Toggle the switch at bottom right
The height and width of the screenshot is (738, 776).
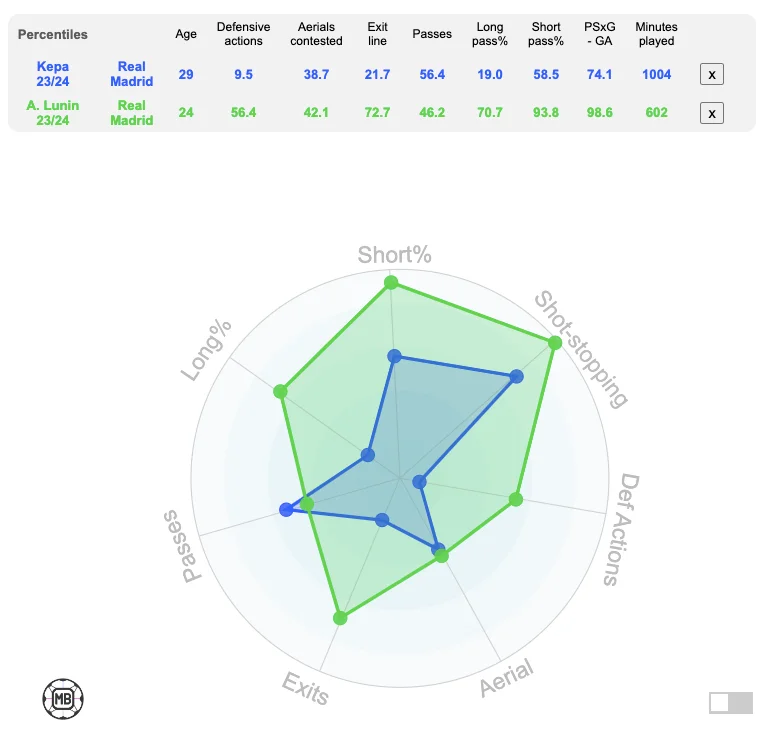[730, 703]
